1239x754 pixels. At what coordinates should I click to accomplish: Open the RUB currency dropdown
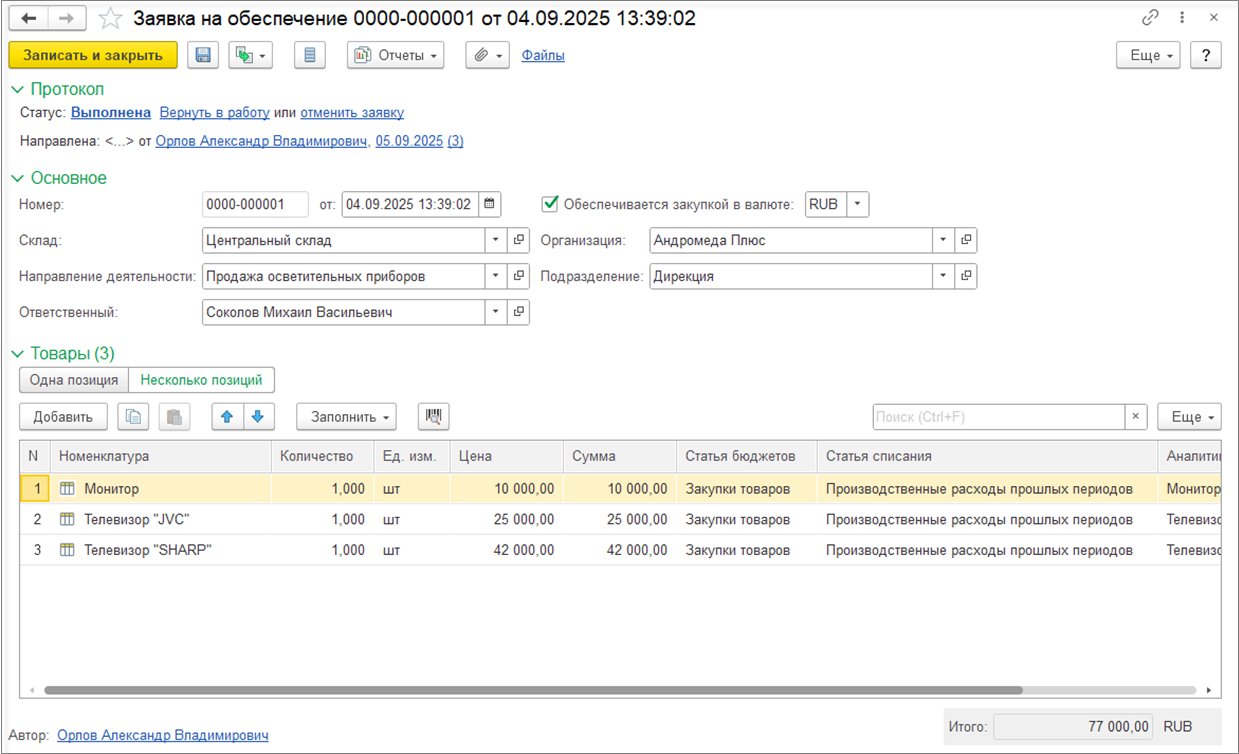[x=858, y=204]
